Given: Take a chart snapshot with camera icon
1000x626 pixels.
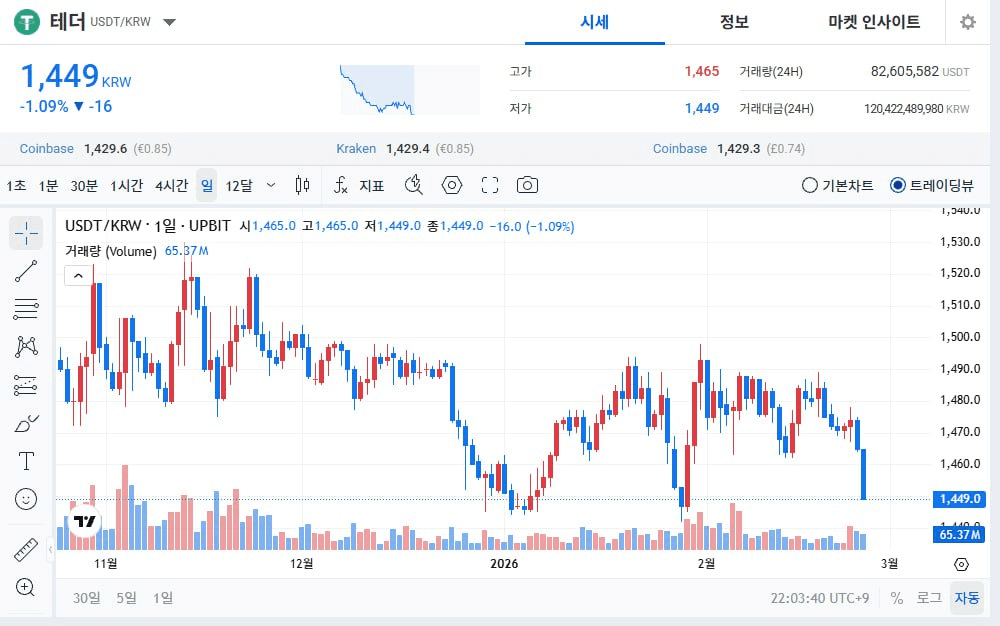Looking at the screenshot, I should [527, 185].
